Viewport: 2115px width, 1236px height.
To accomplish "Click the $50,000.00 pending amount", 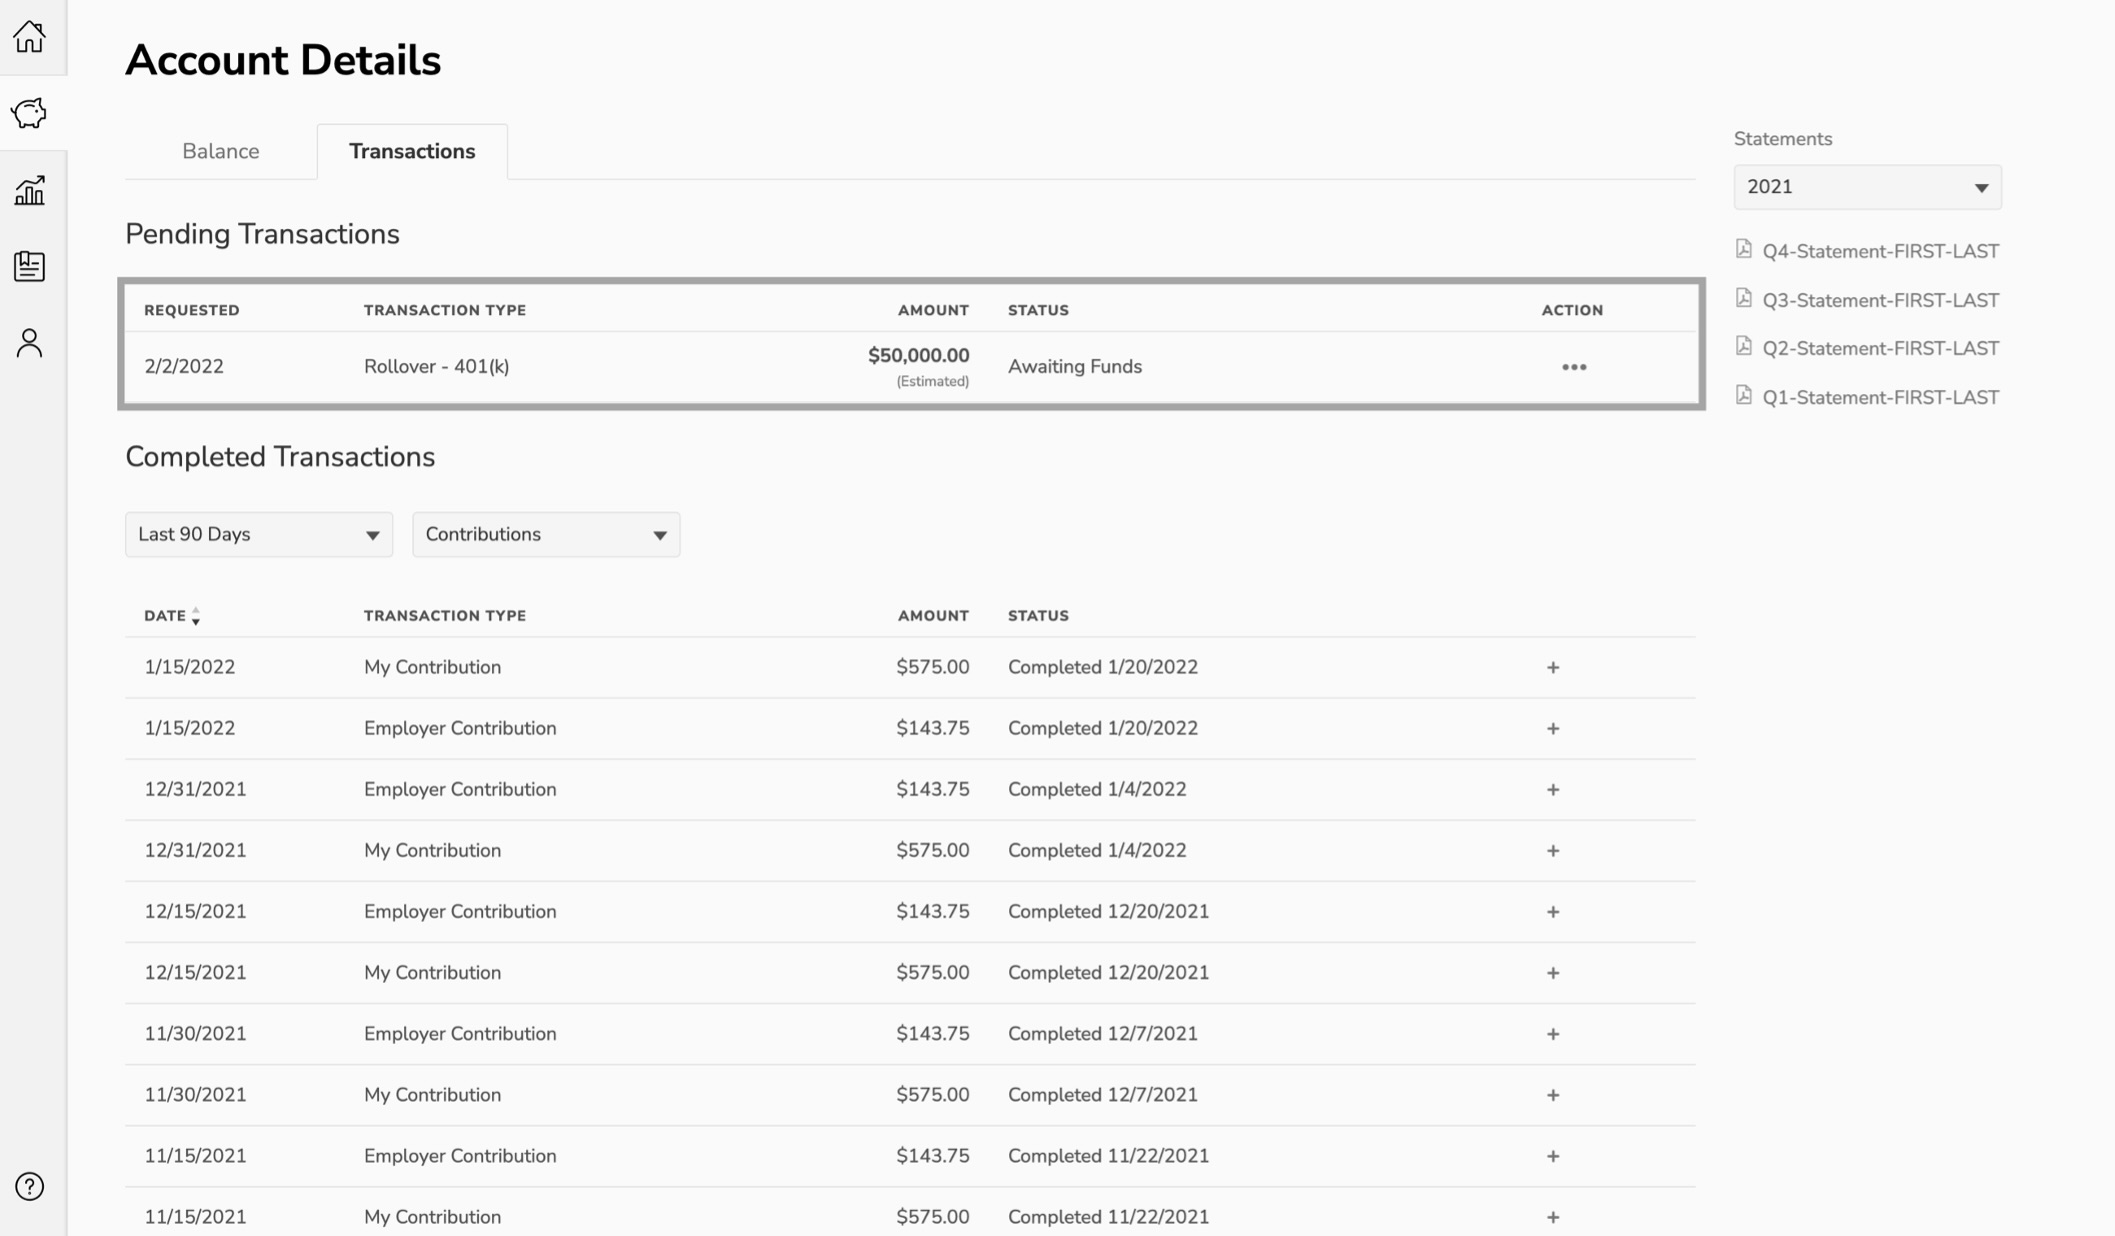I will [x=918, y=355].
